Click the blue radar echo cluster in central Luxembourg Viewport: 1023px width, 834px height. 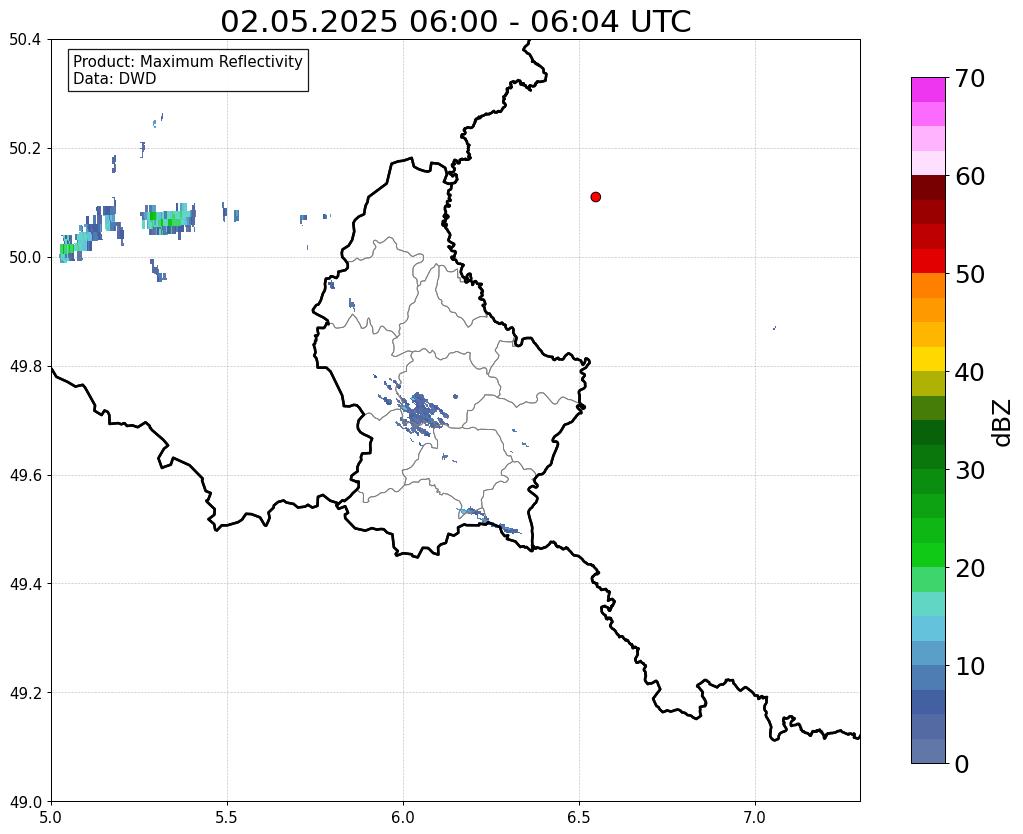(x=419, y=413)
